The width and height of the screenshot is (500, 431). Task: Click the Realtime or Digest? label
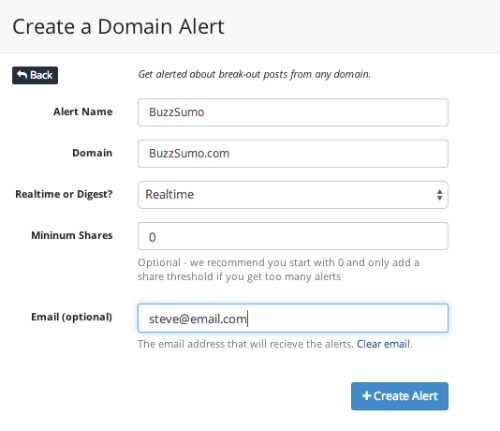point(64,194)
